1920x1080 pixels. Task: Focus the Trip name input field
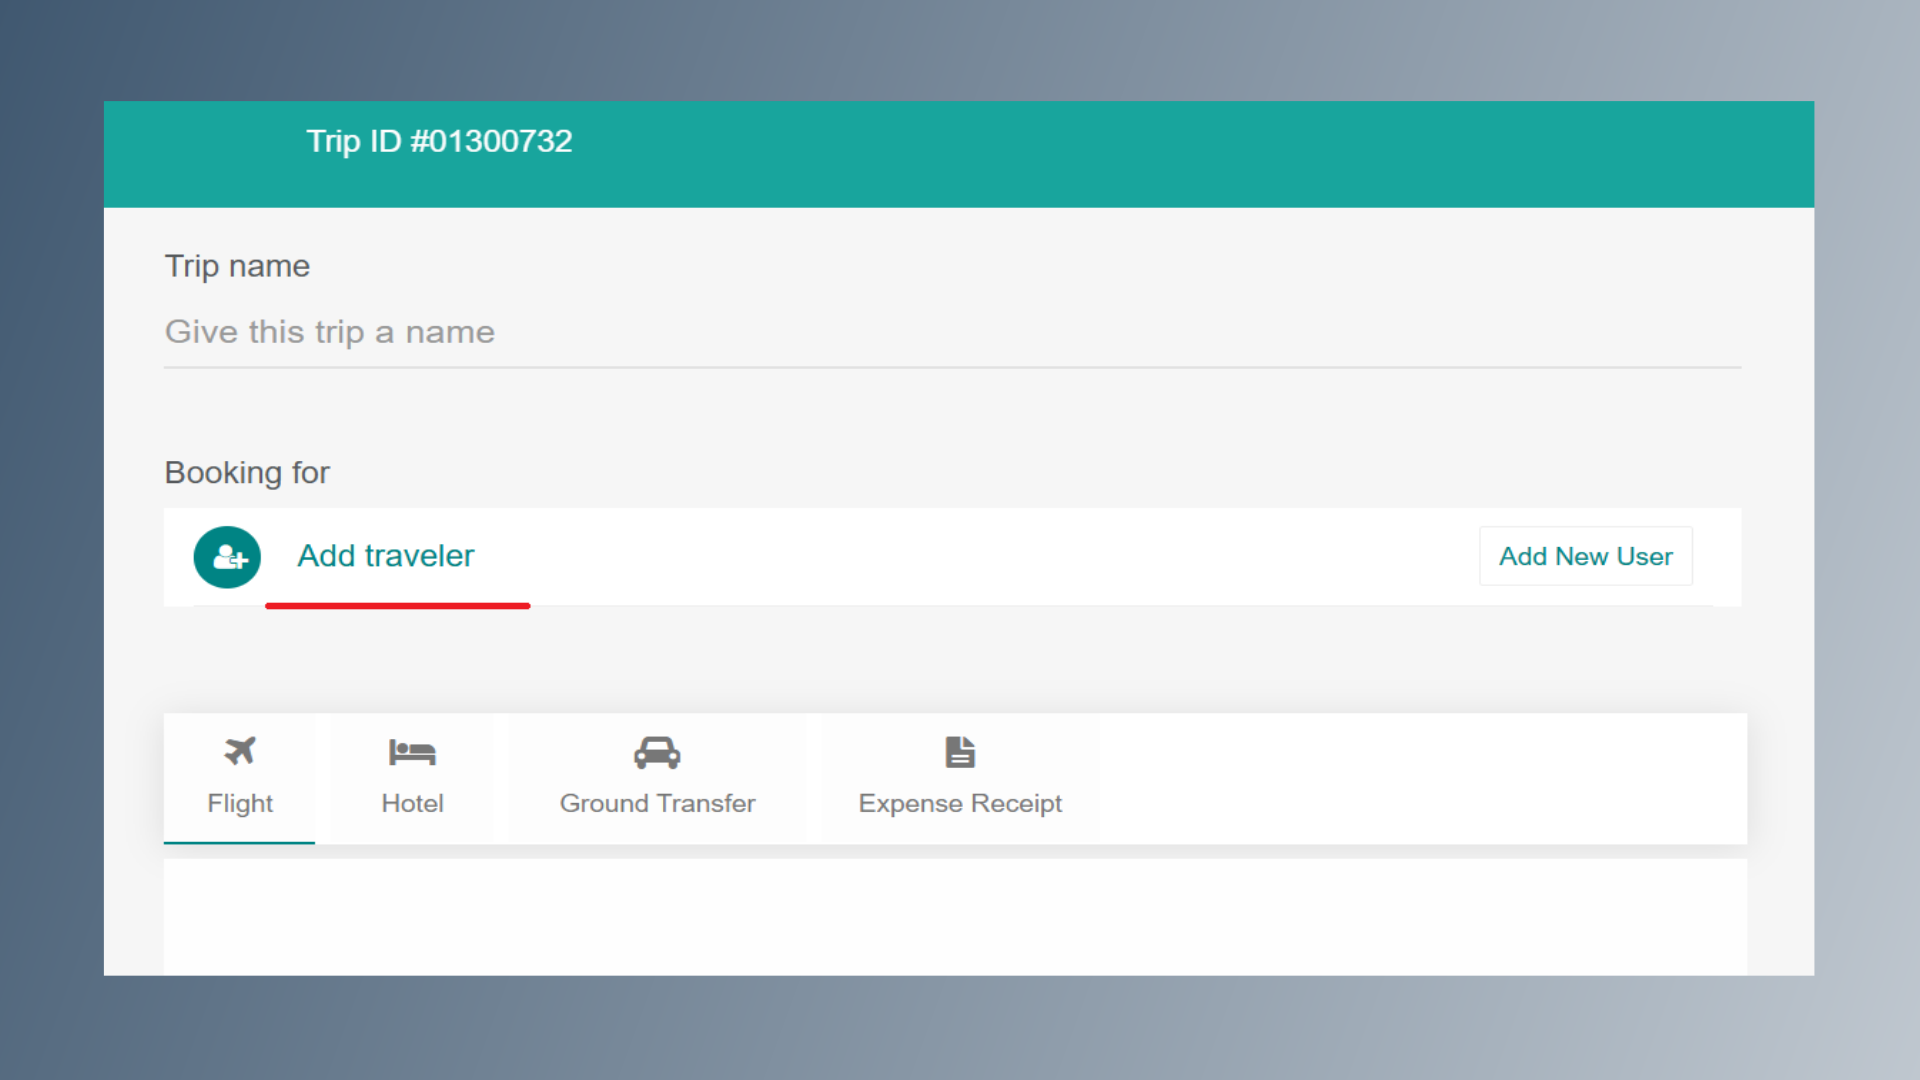pyautogui.click(x=950, y=332)
